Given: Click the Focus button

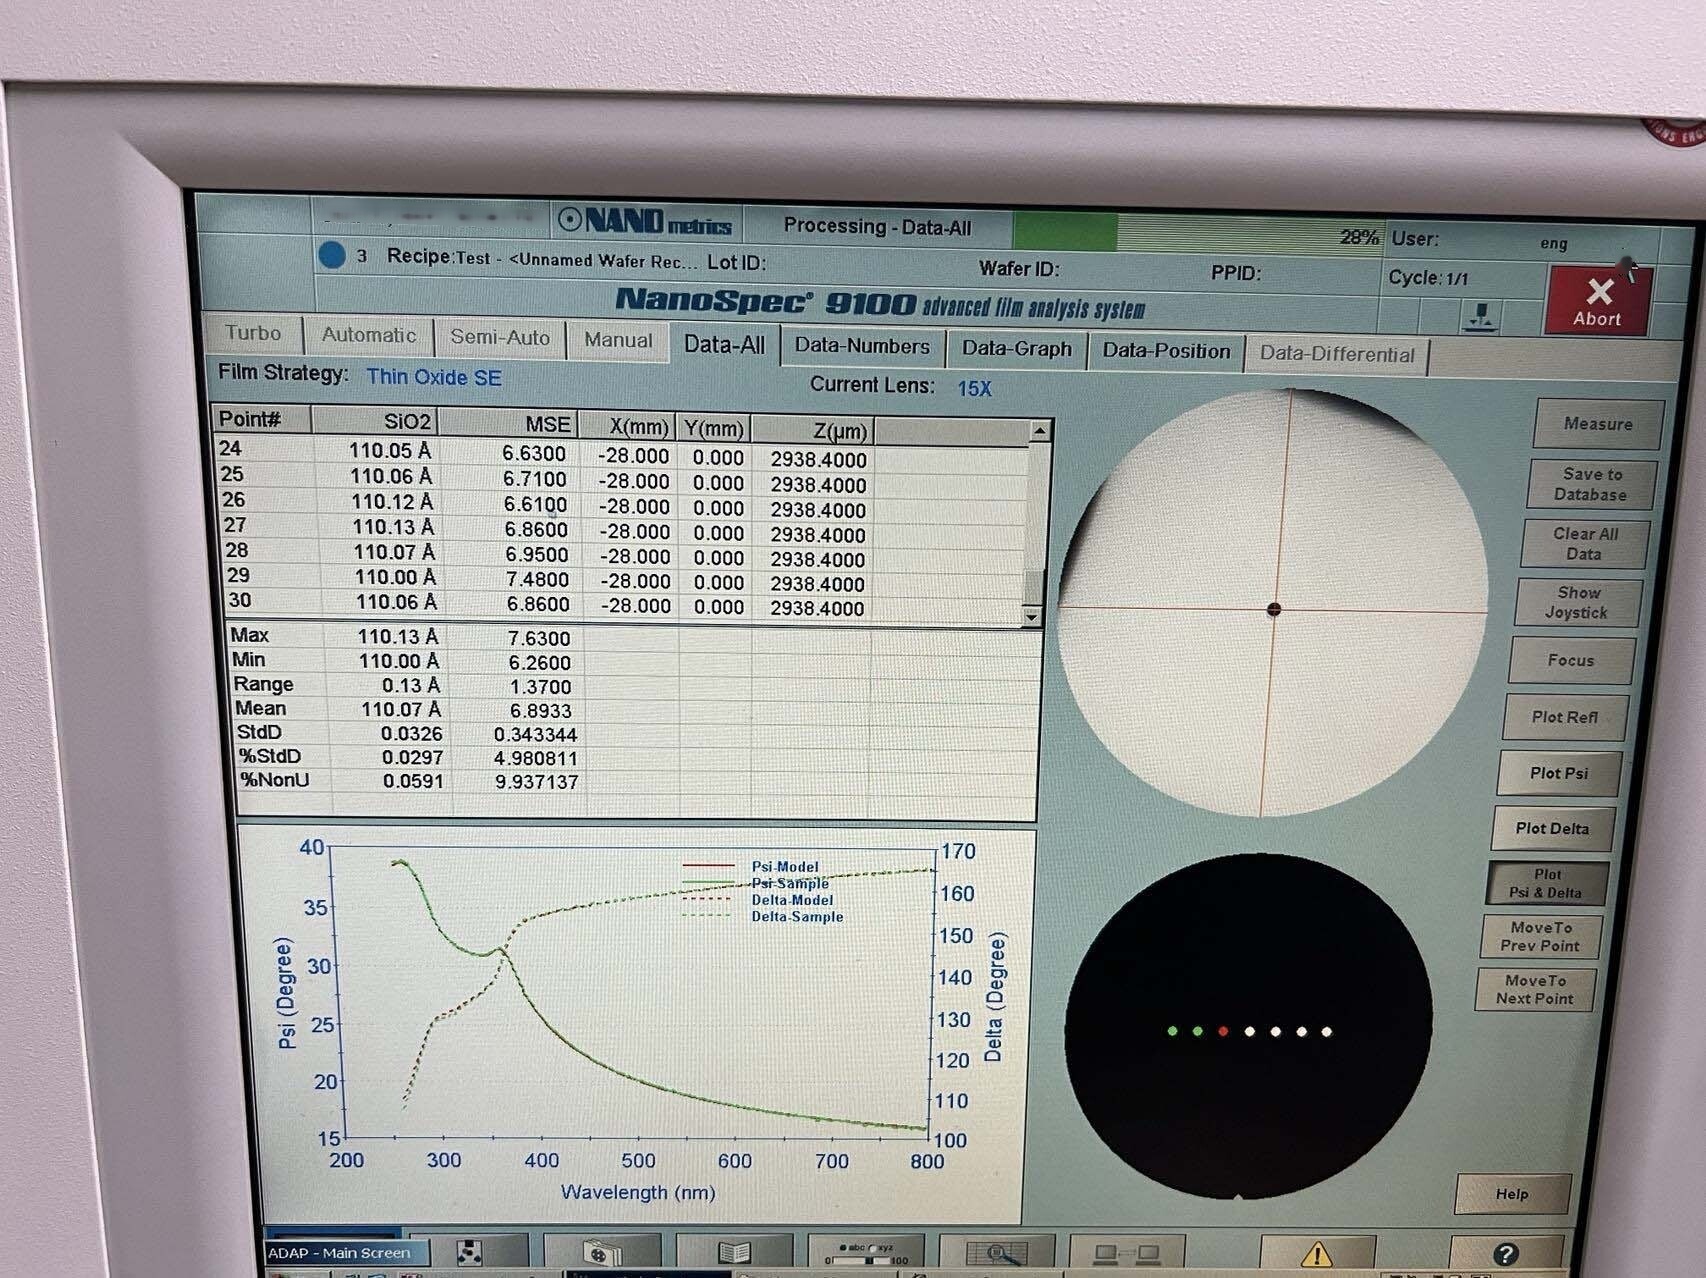Looking at the screenshot, I should point(1570,660).
